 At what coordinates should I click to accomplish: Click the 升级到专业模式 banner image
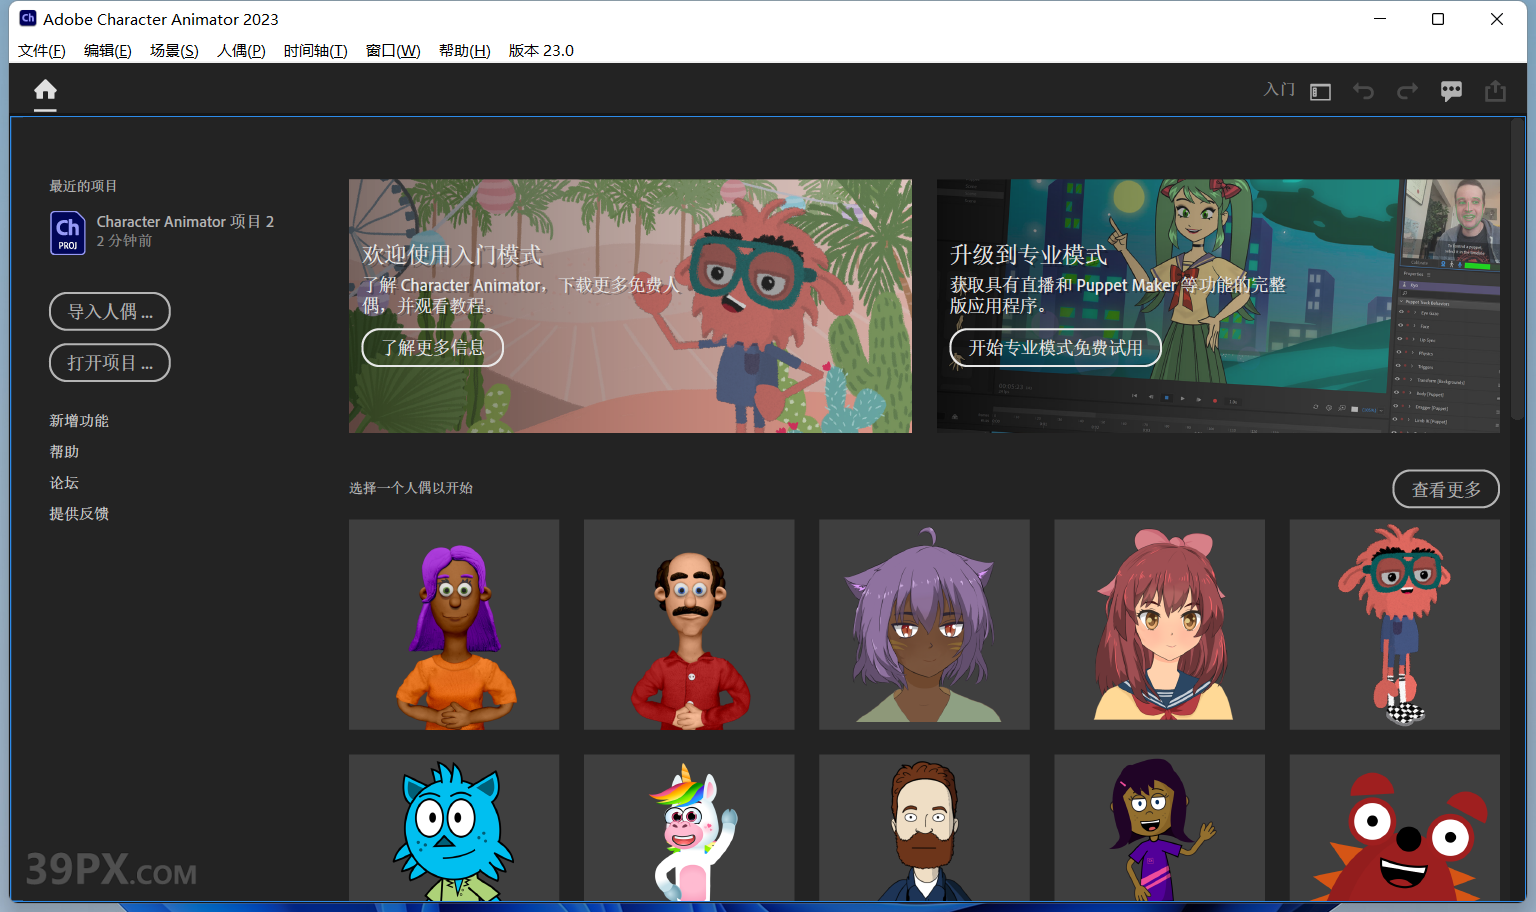tap(1218, 306)
